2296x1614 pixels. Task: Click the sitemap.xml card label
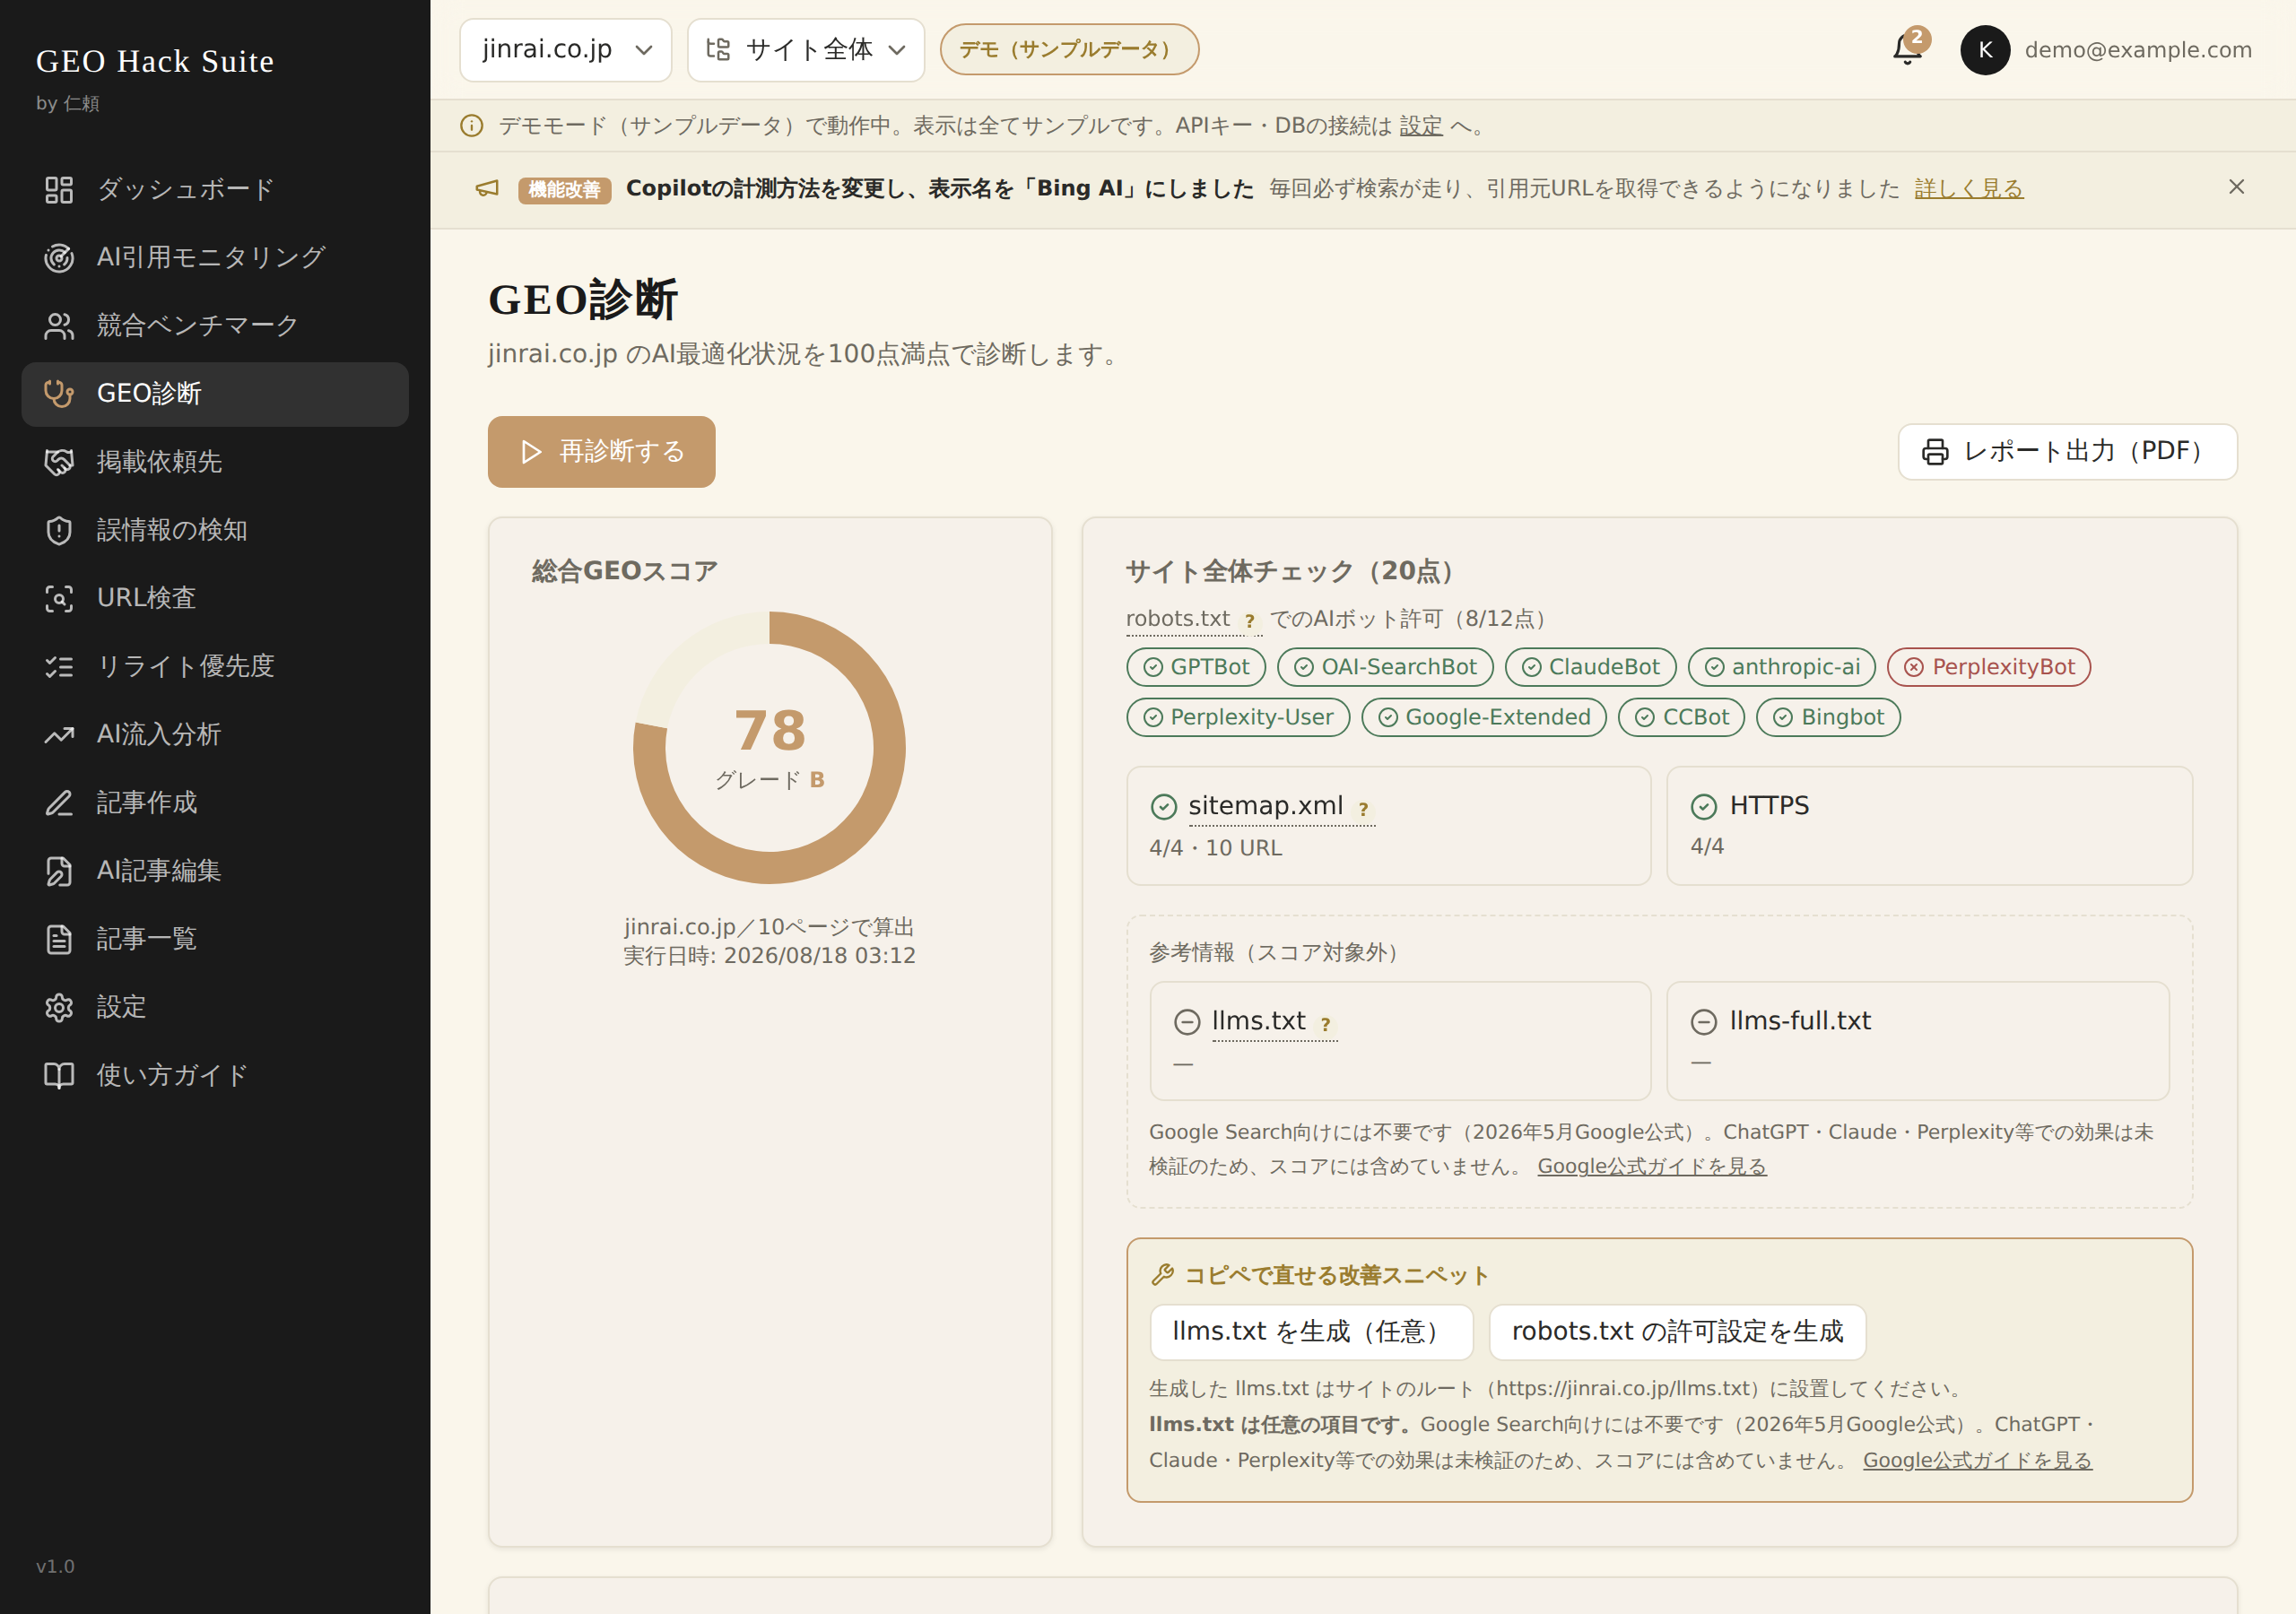1265,806
